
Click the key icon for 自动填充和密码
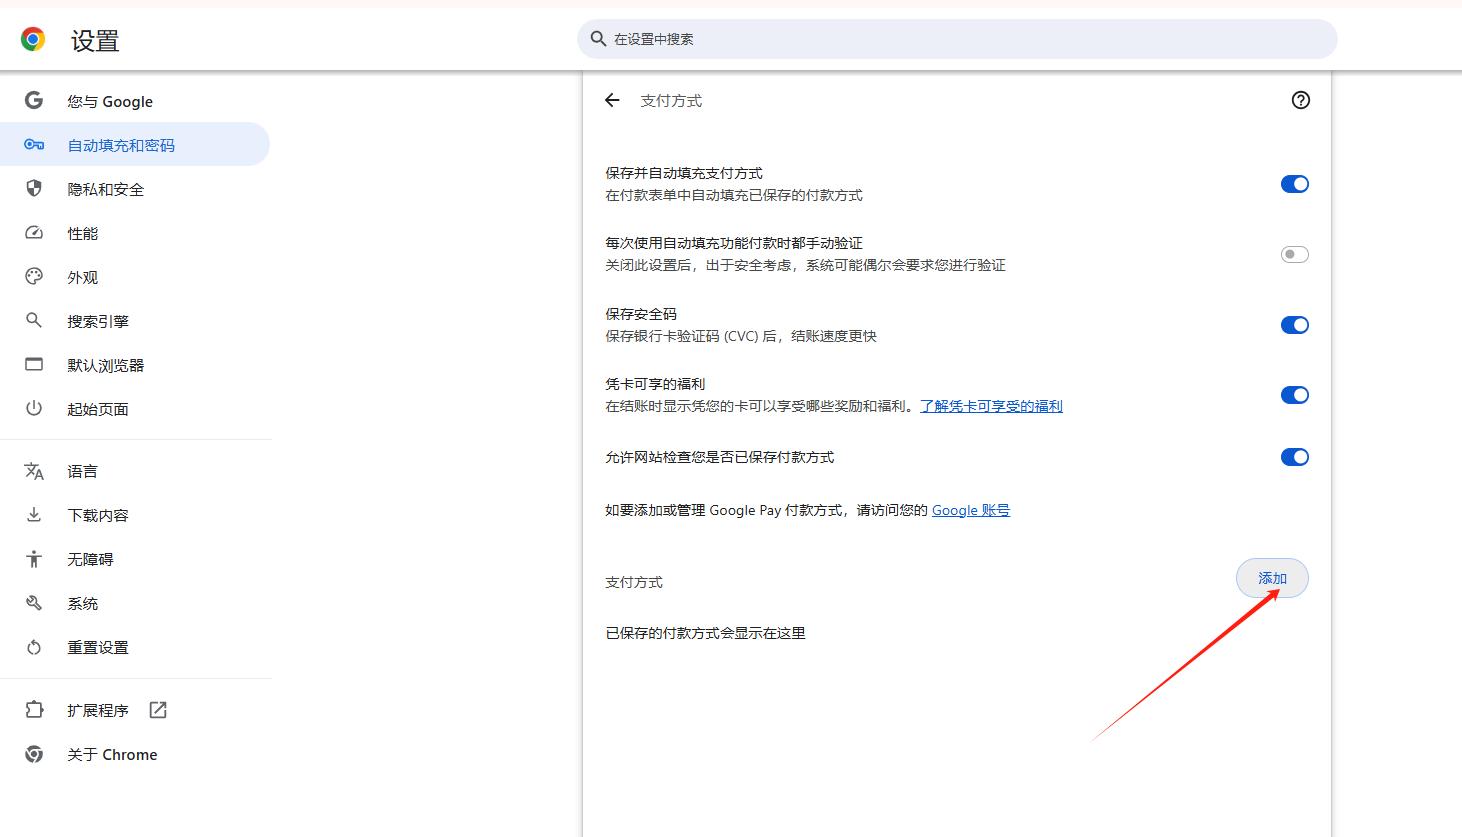coord(34,144)
